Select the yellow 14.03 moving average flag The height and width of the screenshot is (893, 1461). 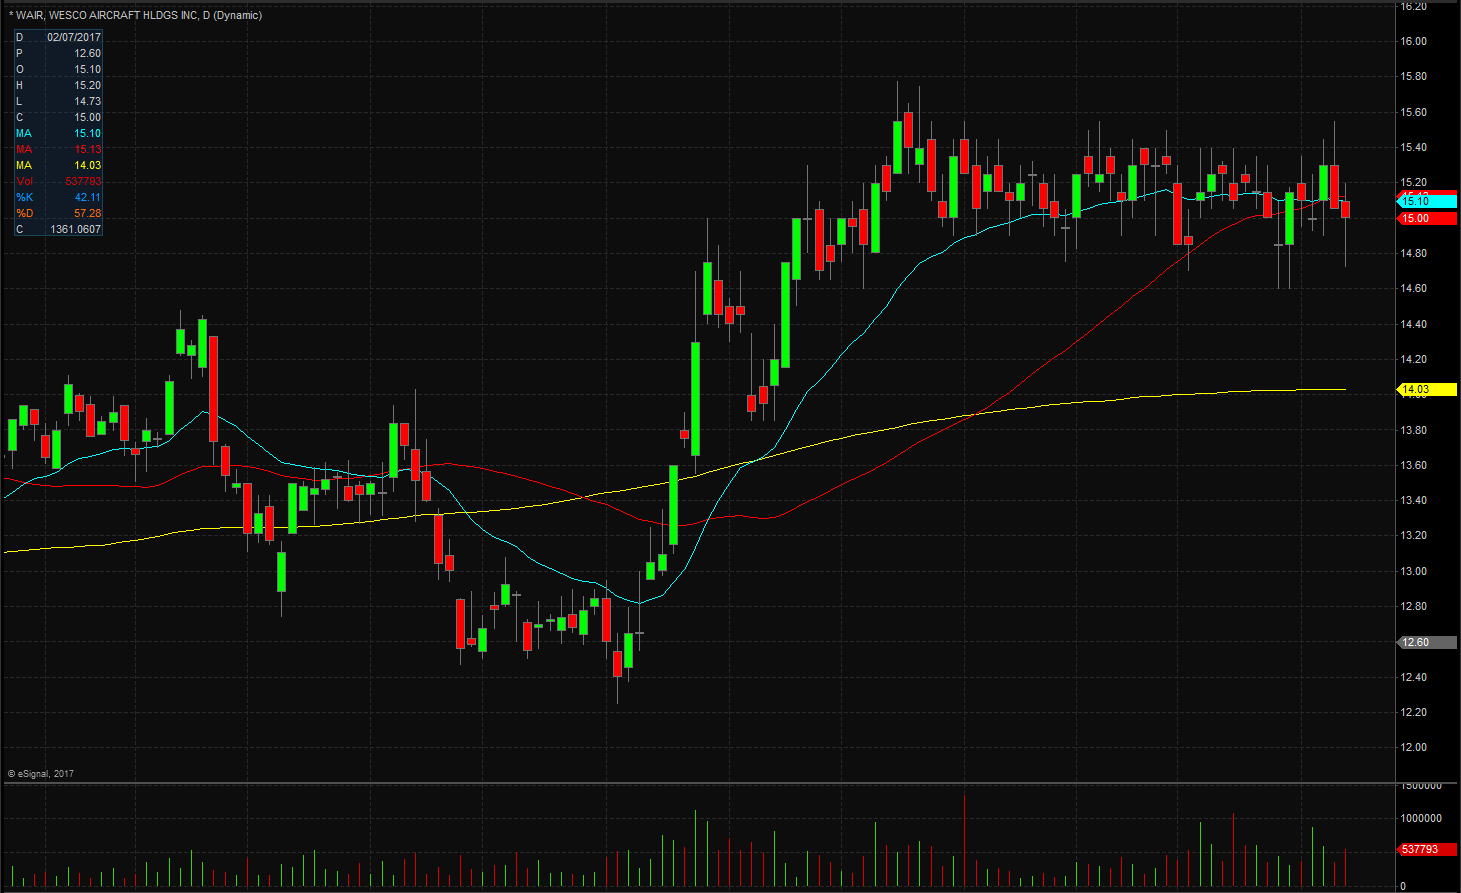(x=1427, y=389)
